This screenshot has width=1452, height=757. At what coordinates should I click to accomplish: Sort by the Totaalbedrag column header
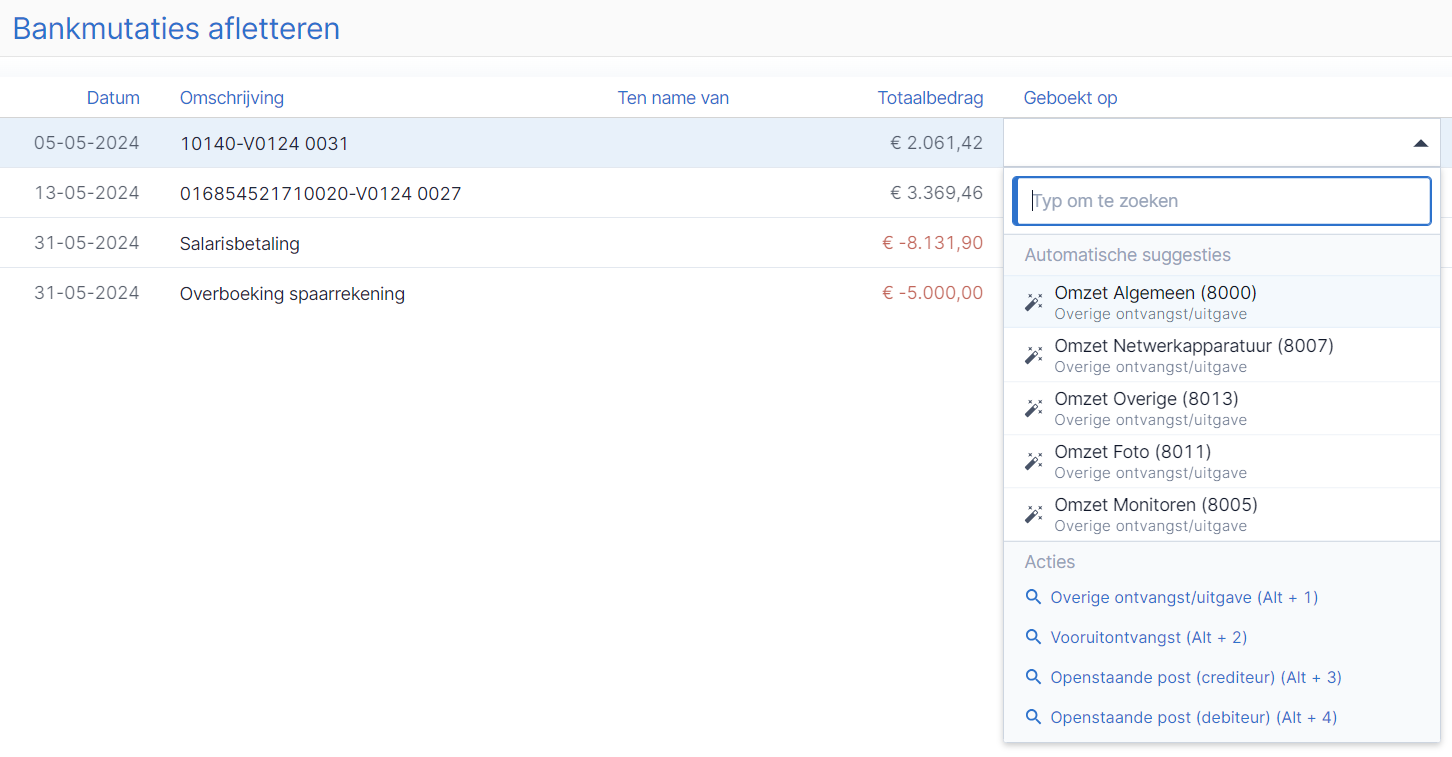(930, 98)
